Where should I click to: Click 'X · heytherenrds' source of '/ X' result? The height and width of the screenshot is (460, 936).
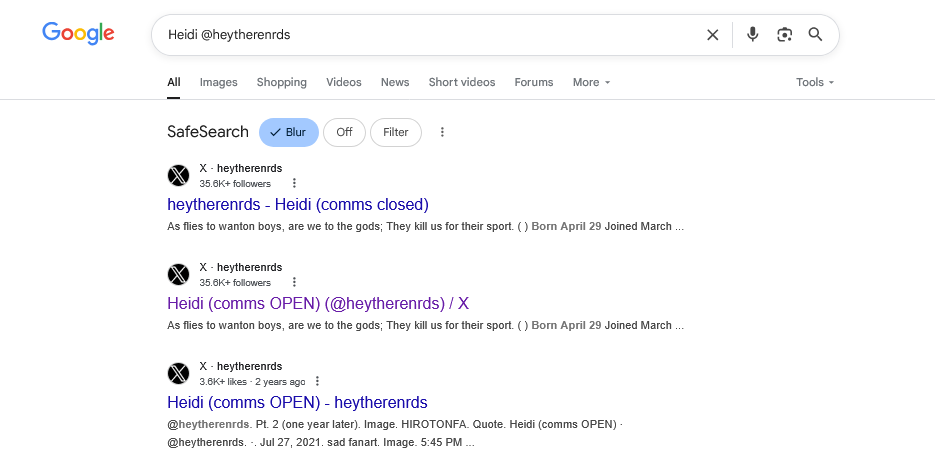(x=241, y=267)
